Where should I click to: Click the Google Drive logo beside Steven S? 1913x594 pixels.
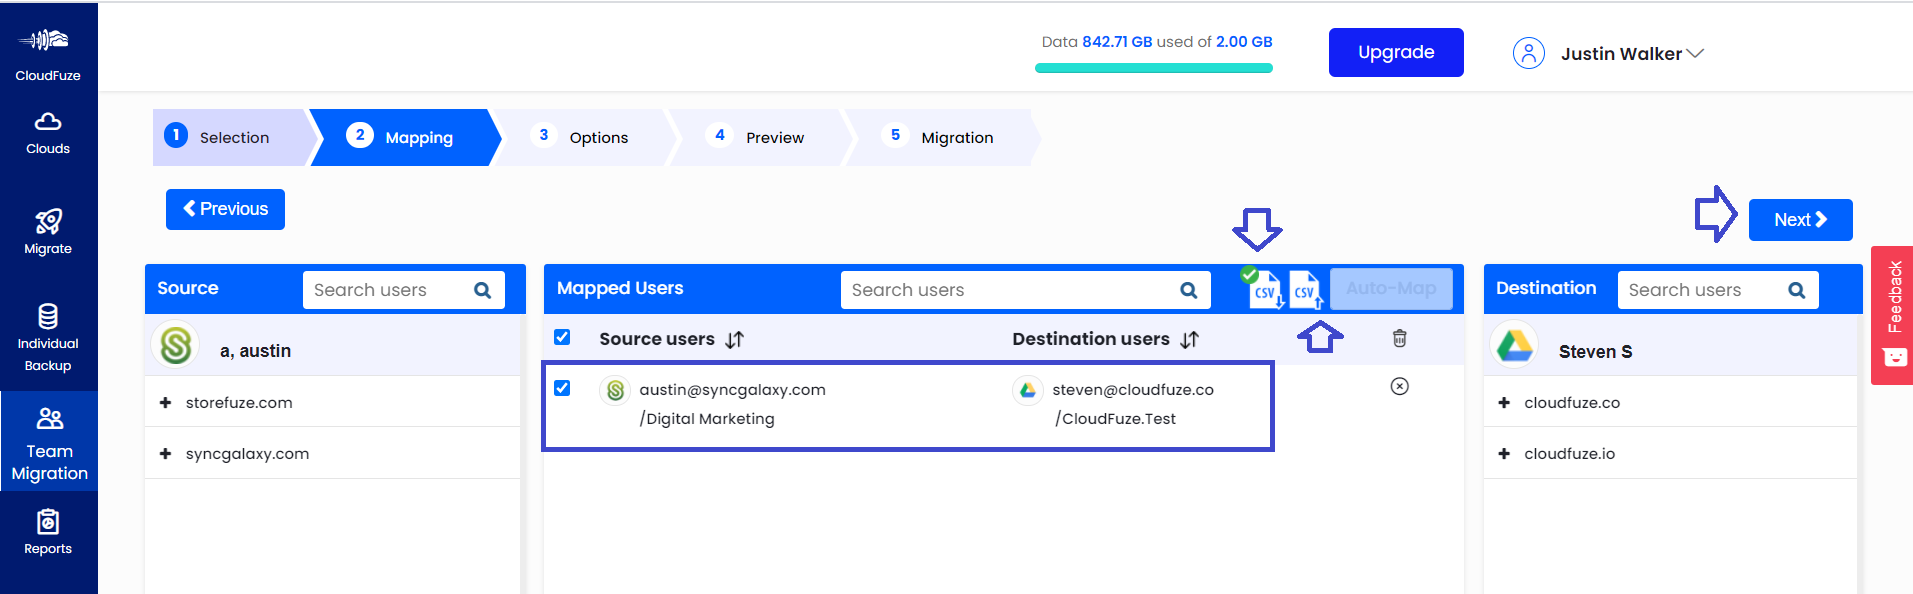pos(1514,345)
